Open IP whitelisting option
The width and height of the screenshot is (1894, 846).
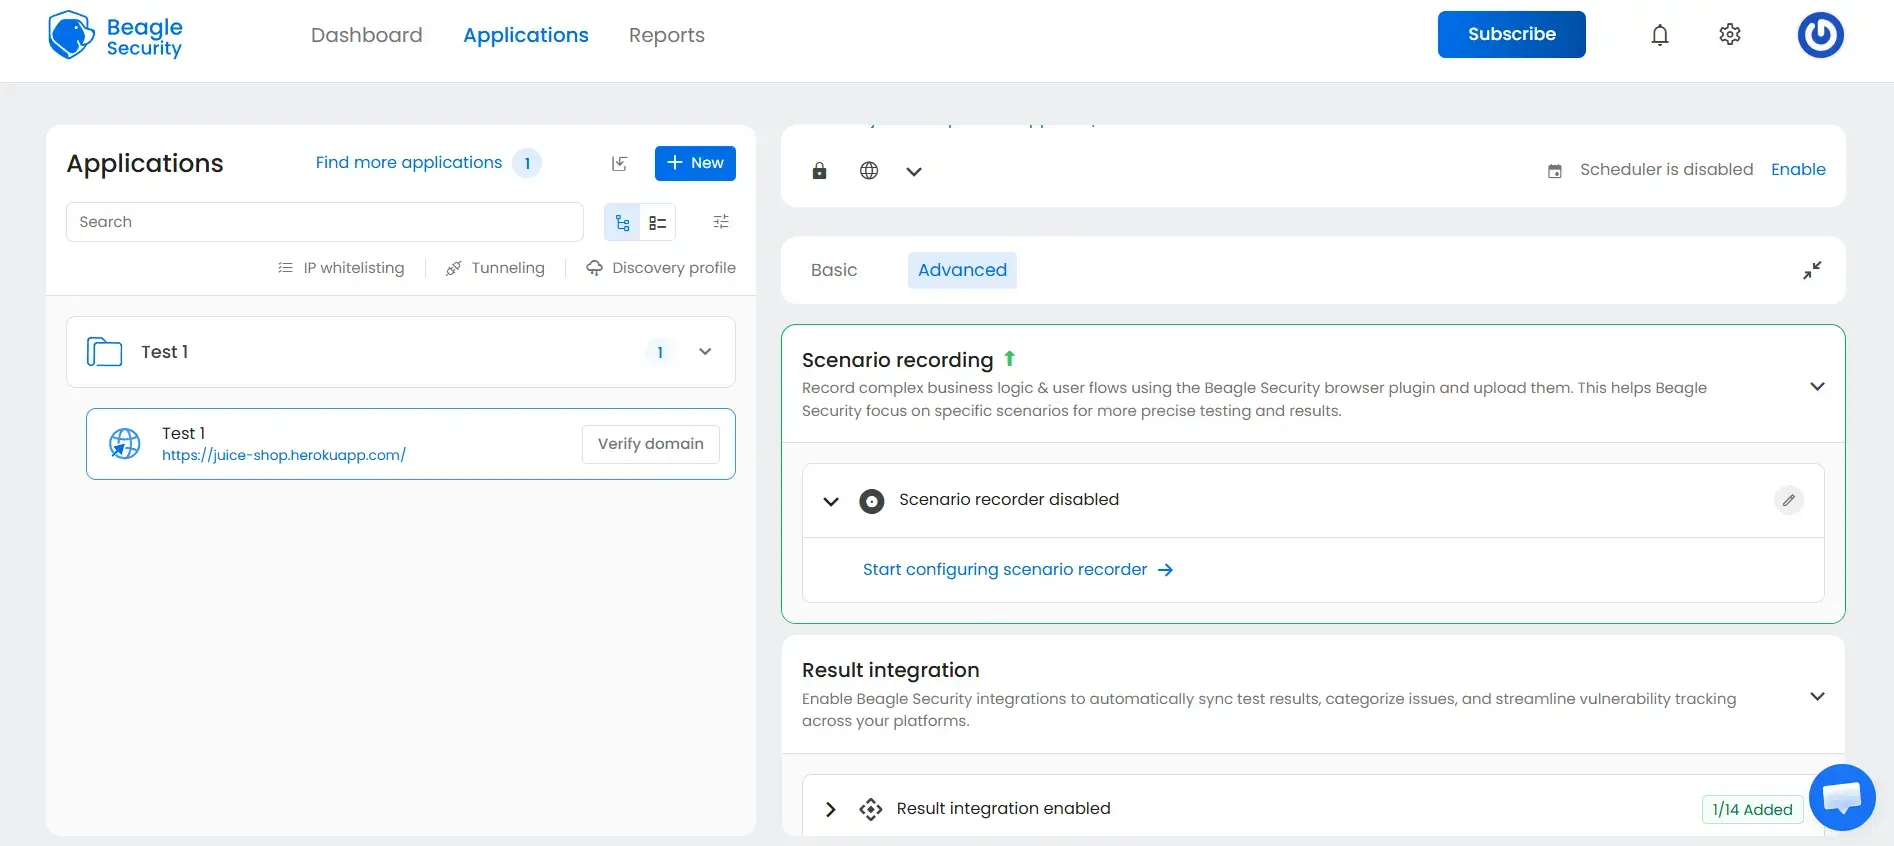point(341,268)
